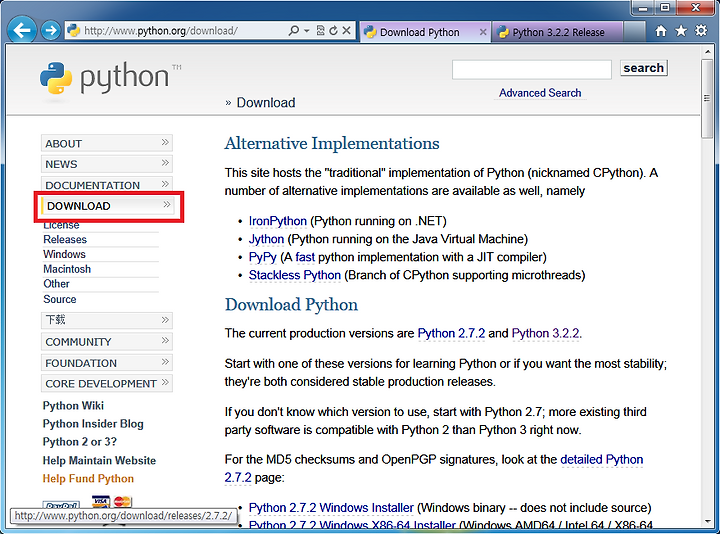Viewport: 720px width, 534px height.
Task: Open the Python 3.2.2 production version link
Action: pos(545,333)
